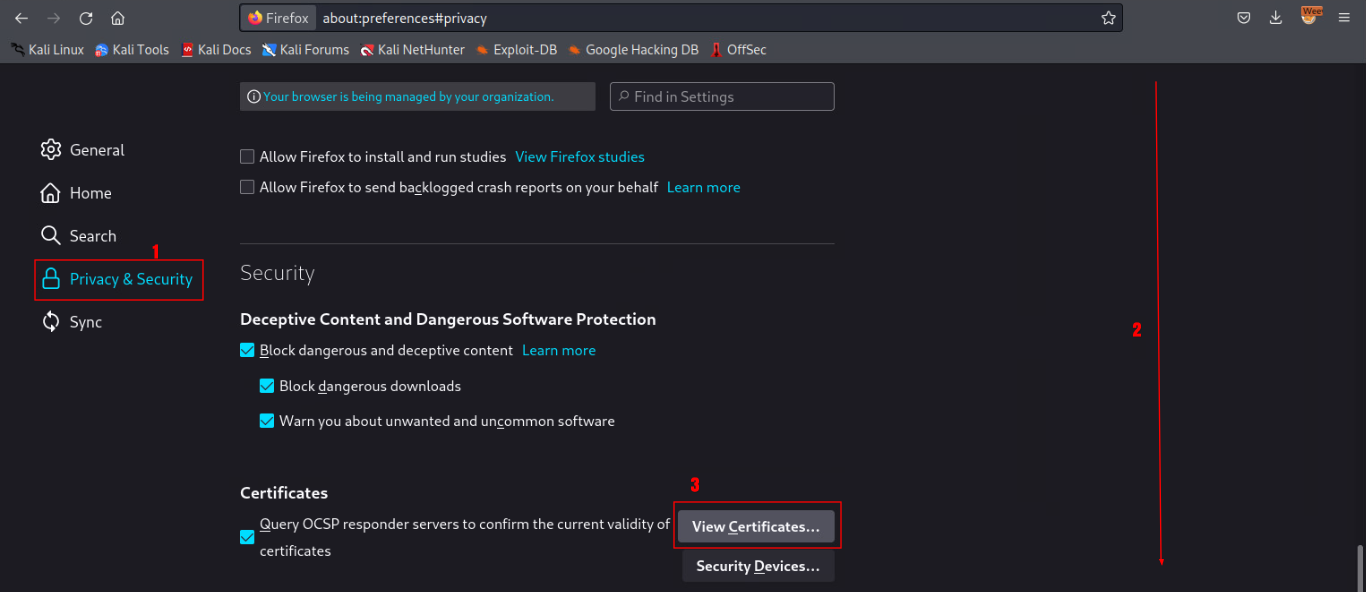The image size is (1366, 592).
Task: Click the View Certificates button
Action: [756, 527]
